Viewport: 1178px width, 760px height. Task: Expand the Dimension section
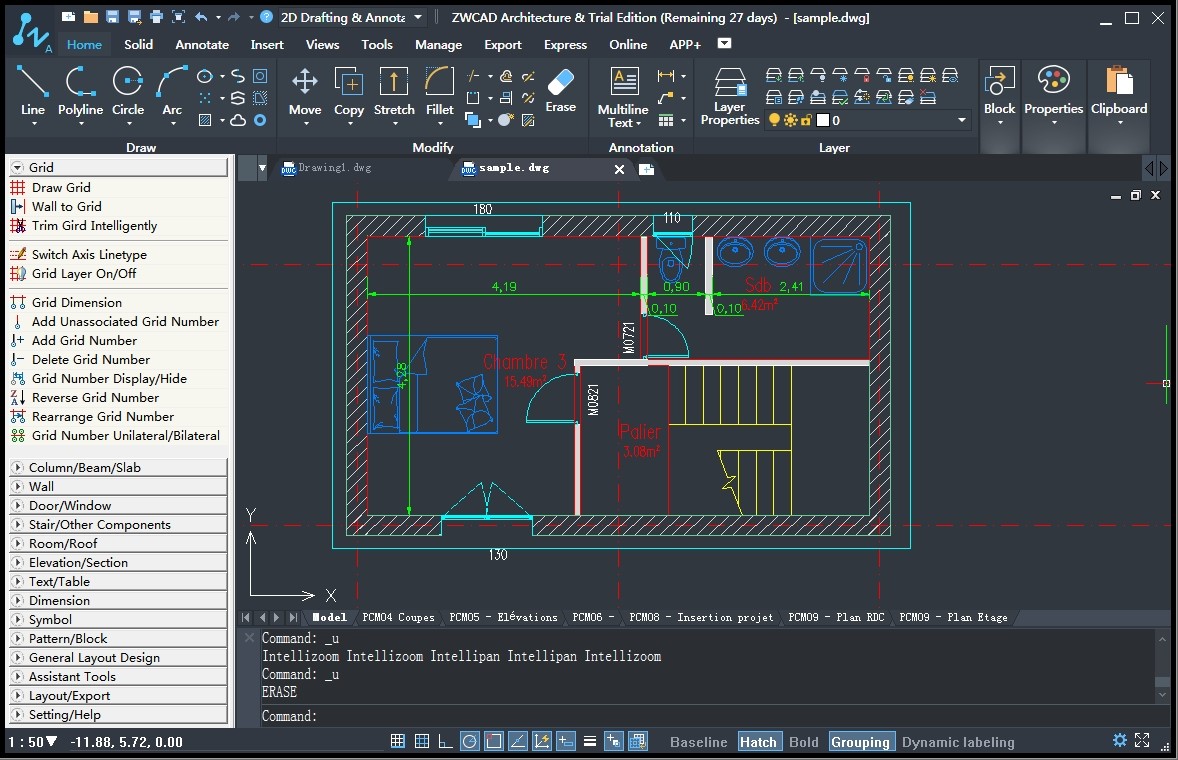point(117,600)
